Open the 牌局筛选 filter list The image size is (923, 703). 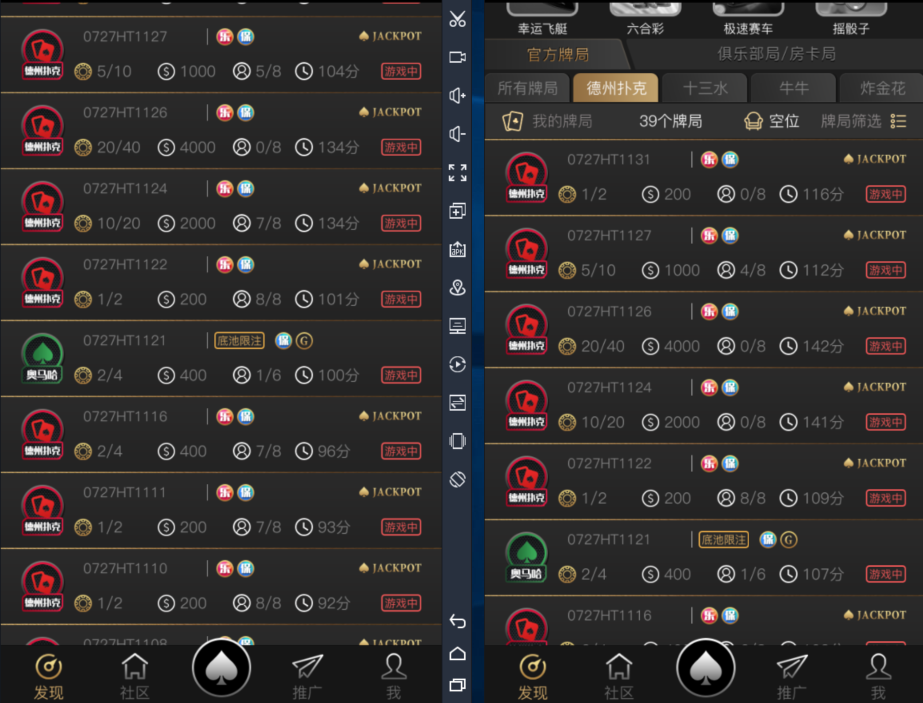point(863,121)
